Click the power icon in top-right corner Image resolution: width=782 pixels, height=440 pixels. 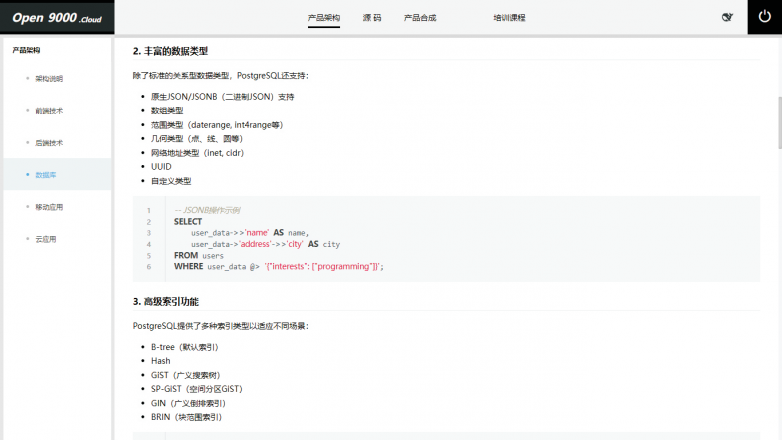click(764, 17)
